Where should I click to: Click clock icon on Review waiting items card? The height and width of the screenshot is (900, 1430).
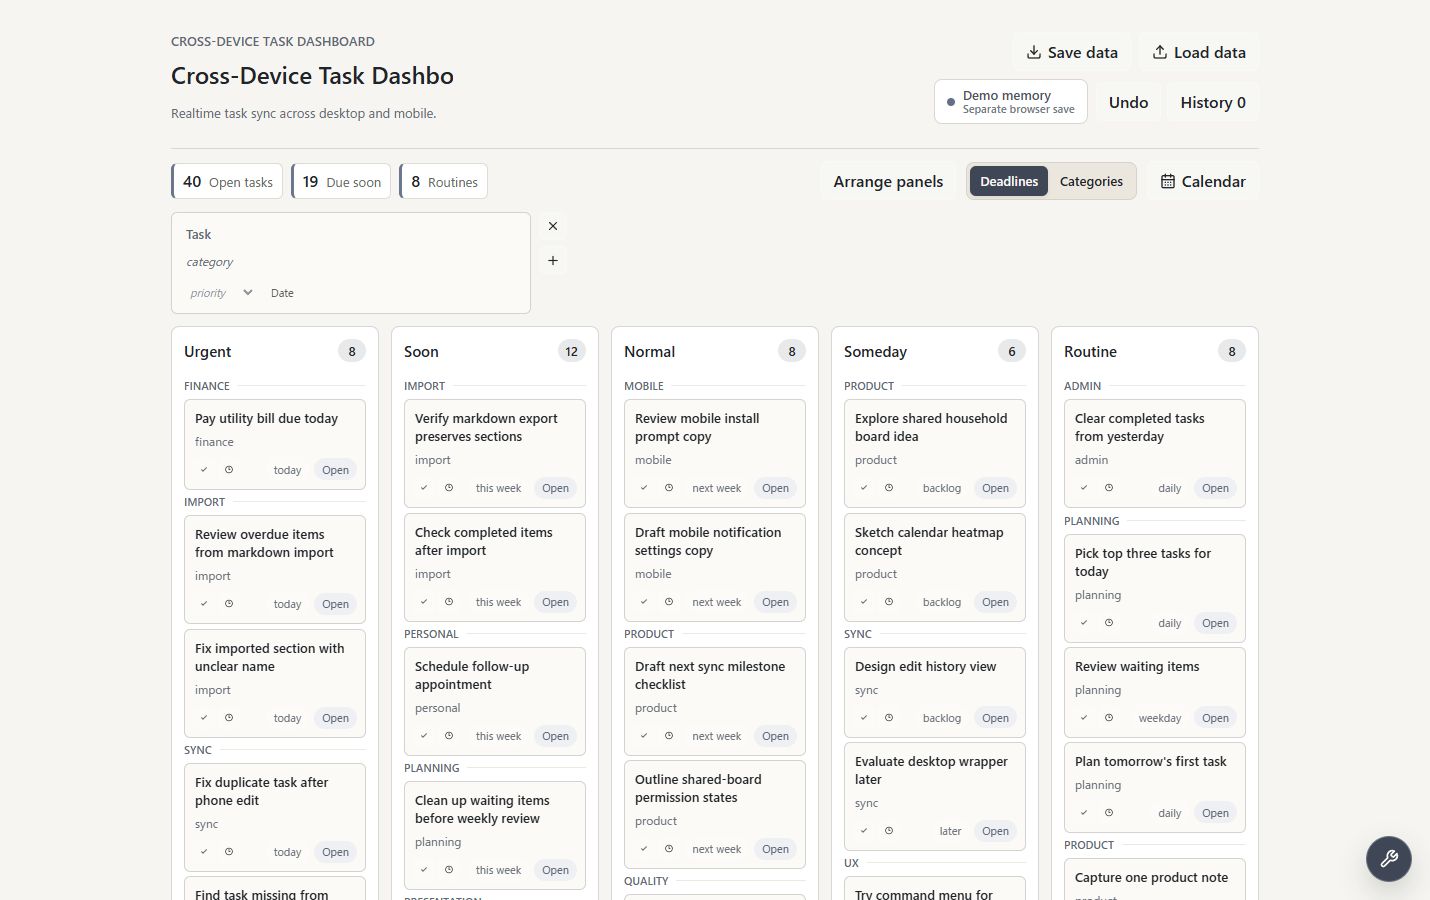point(1109,718)
